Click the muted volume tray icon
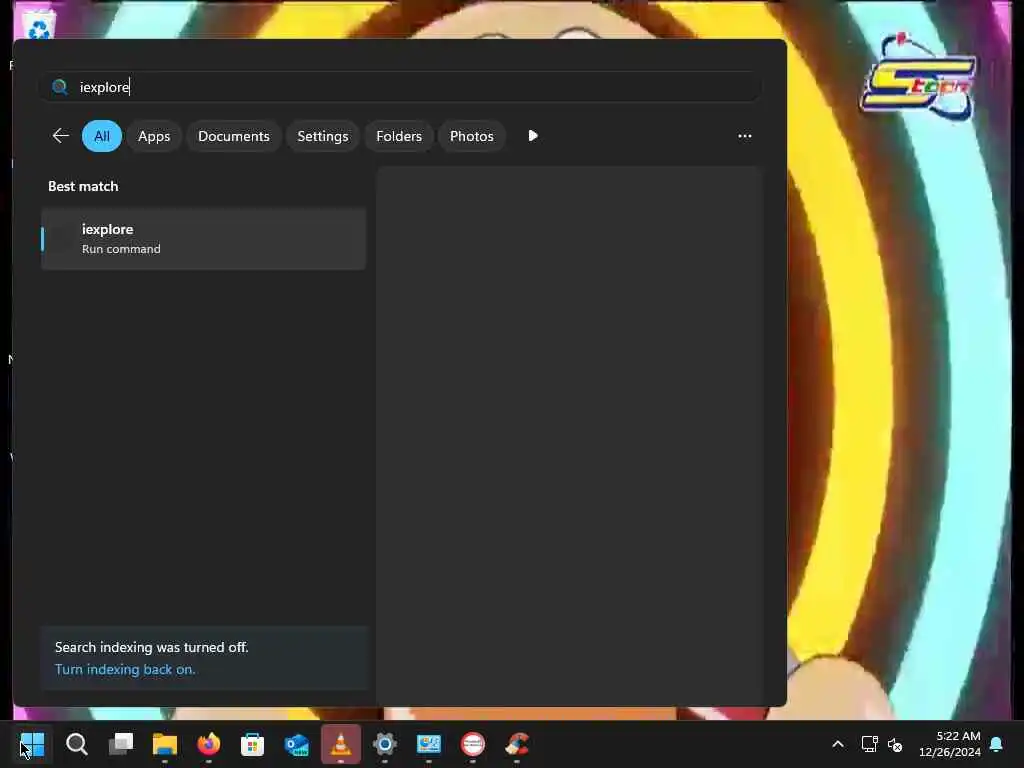This screenshot has width=1024, height=768. 895,744
